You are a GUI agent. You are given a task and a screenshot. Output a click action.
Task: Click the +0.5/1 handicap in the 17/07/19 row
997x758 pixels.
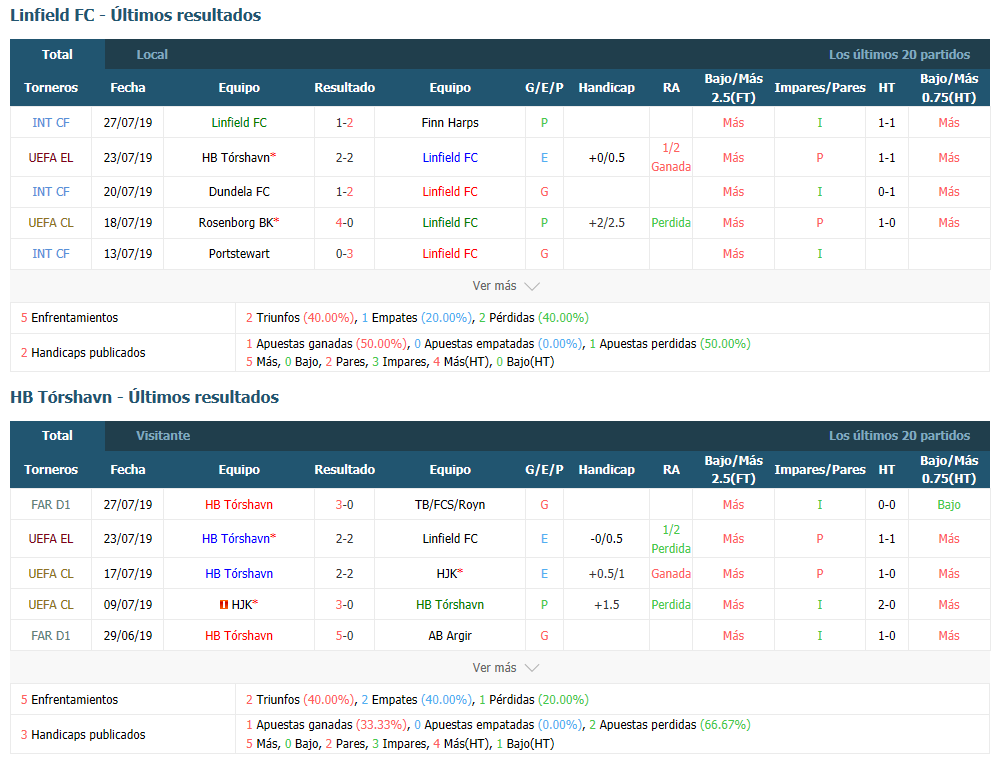(607, 574)
